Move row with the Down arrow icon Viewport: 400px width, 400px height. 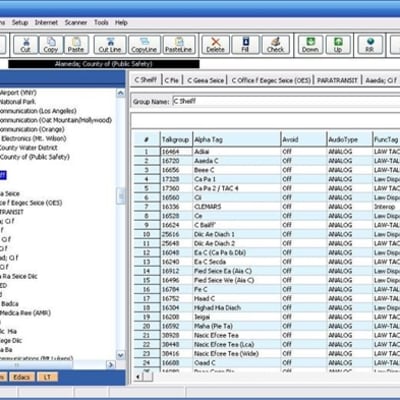[310, 45]
